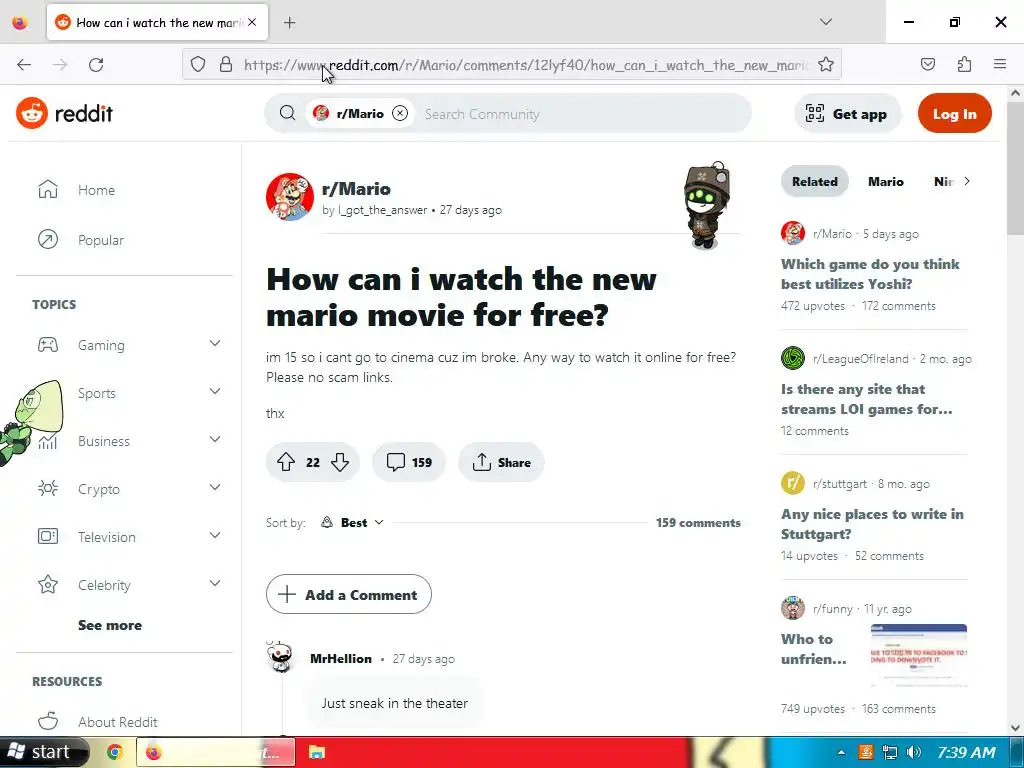Click the Celebrity star icon
This screenshot has width=1024, height=768.
click(48, 584)
